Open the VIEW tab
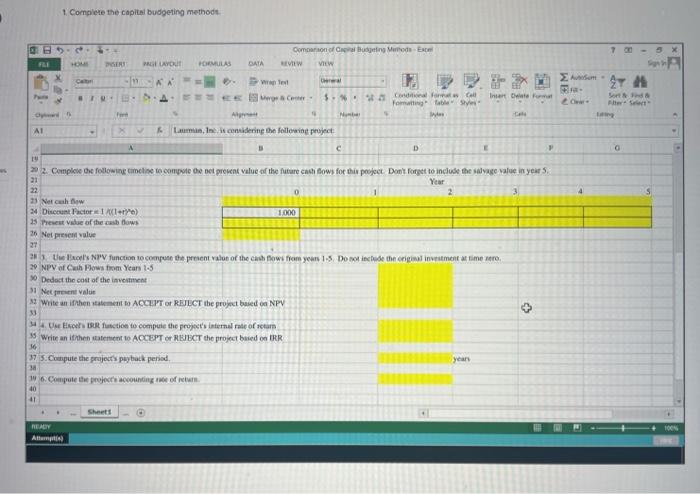 pos(326,64)
